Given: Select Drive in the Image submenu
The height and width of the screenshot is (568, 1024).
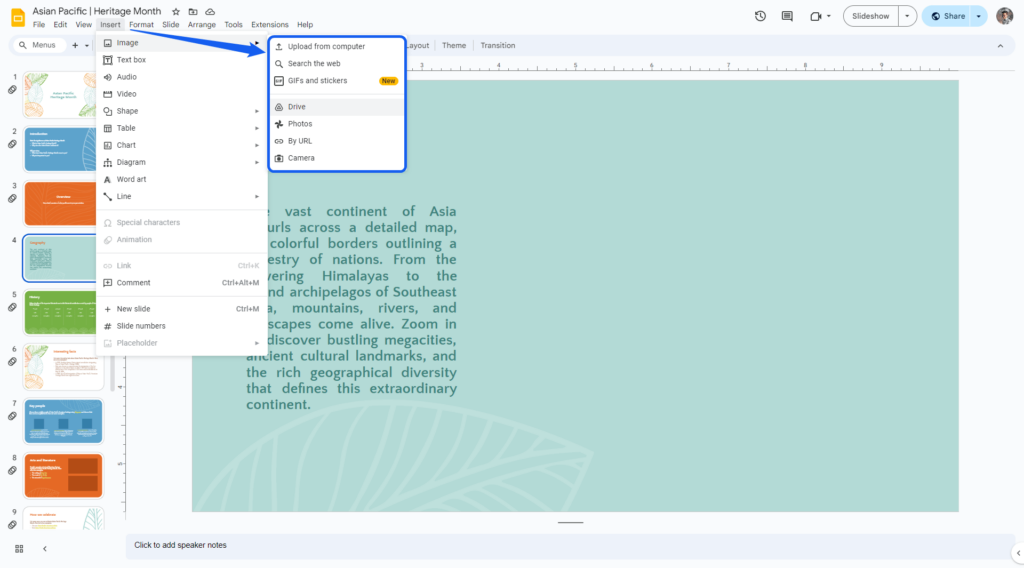Looking at the screenshot, I should (x=297, y=107).
